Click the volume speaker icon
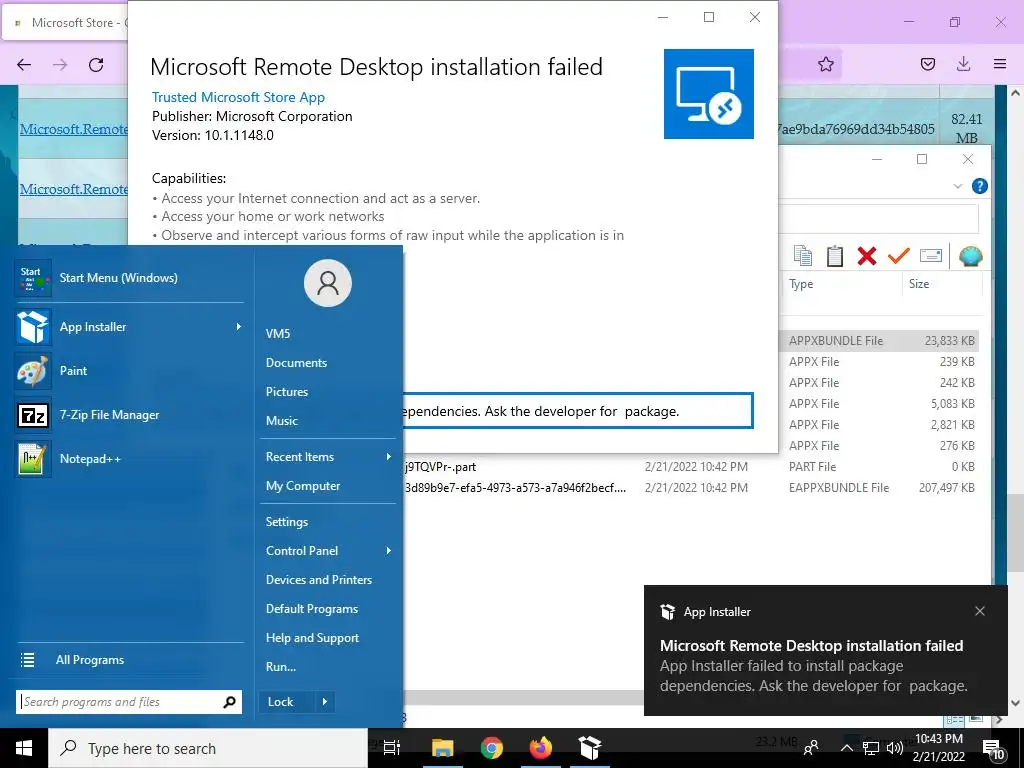The image size is (1024, 768). point(894,748)
